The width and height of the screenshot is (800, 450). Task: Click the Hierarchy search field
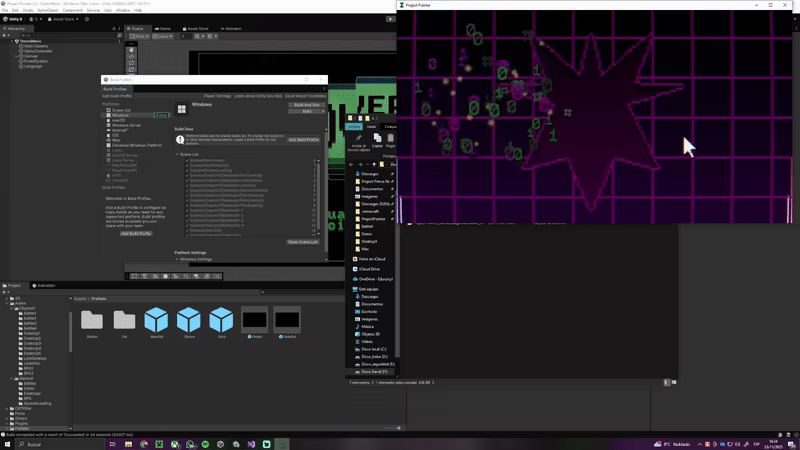tap(66, 35)
